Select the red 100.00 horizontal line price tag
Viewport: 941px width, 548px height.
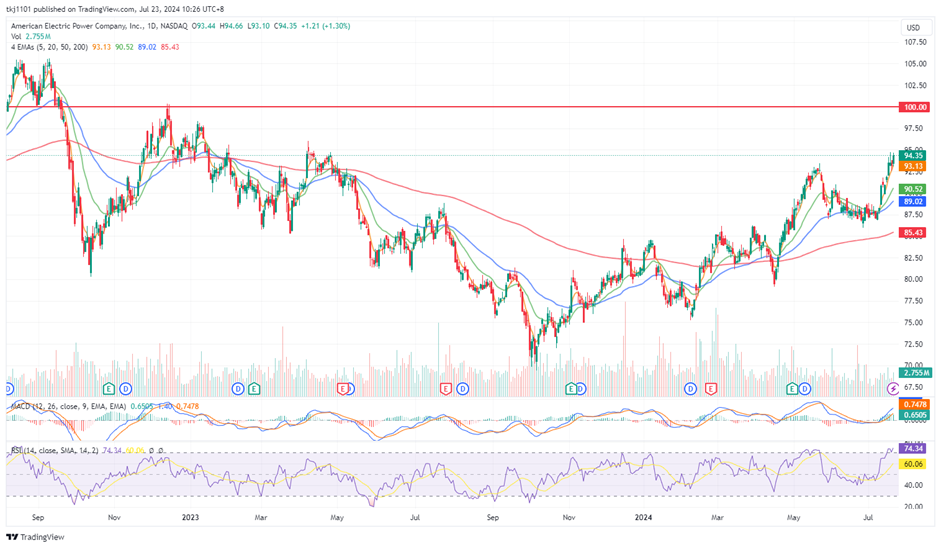pyautogui.click(x=915, y=107)
